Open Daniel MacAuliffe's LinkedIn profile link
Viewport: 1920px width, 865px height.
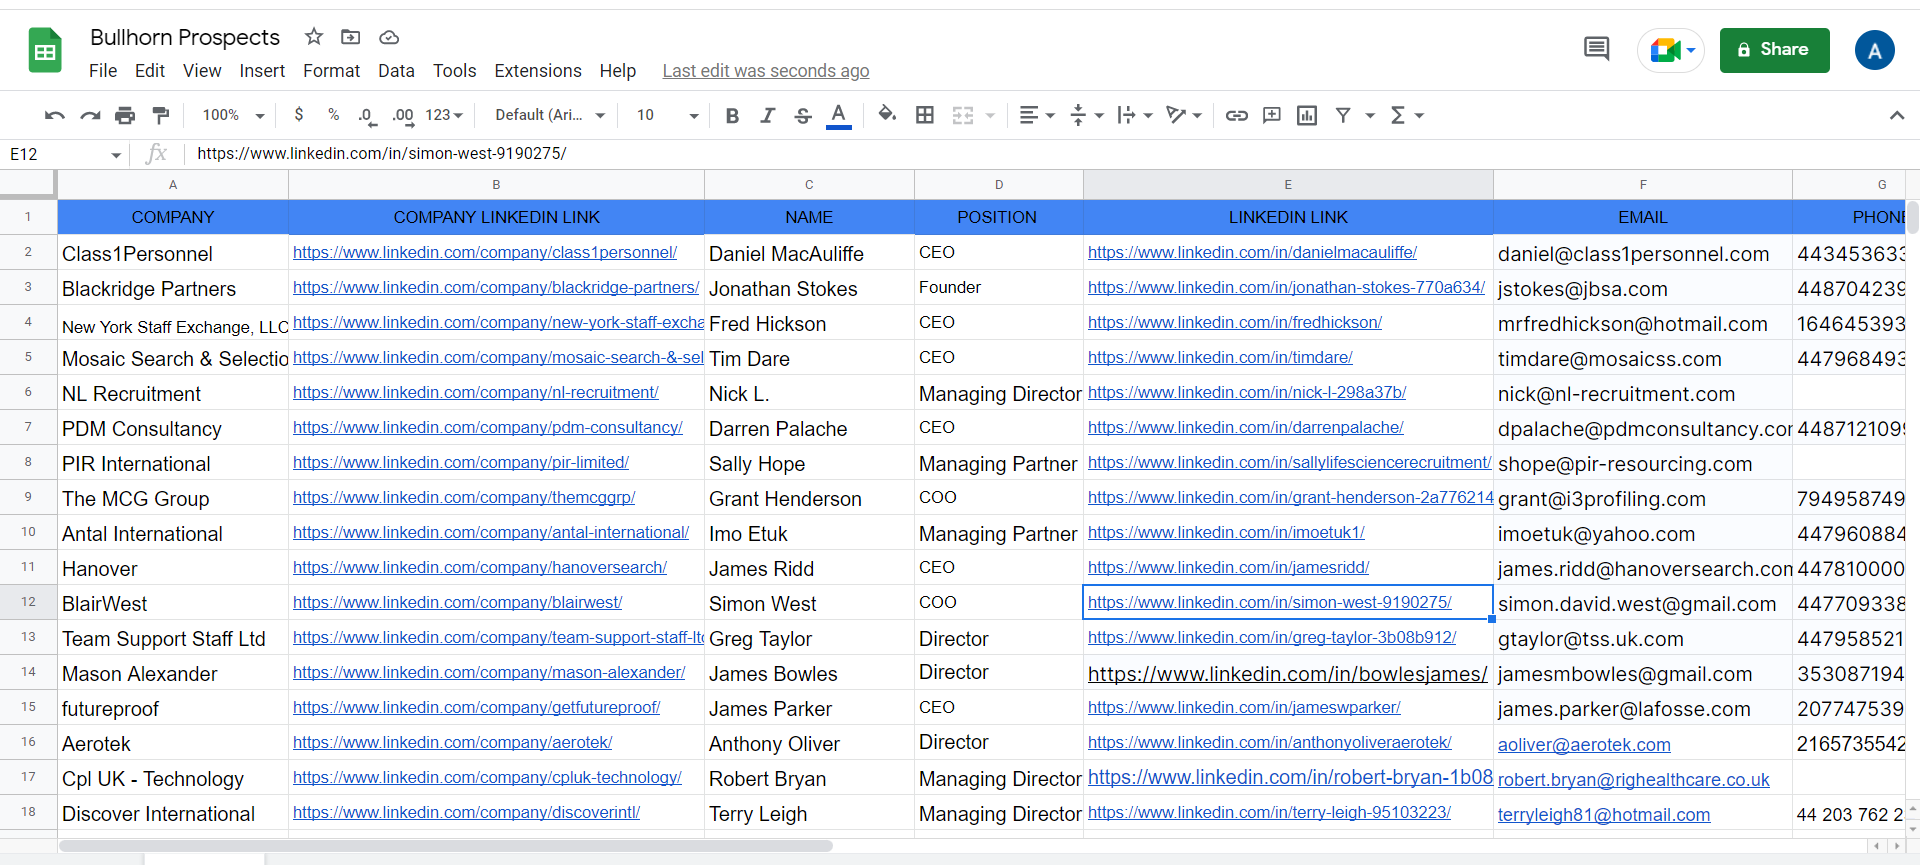(x=1252, y=253)
